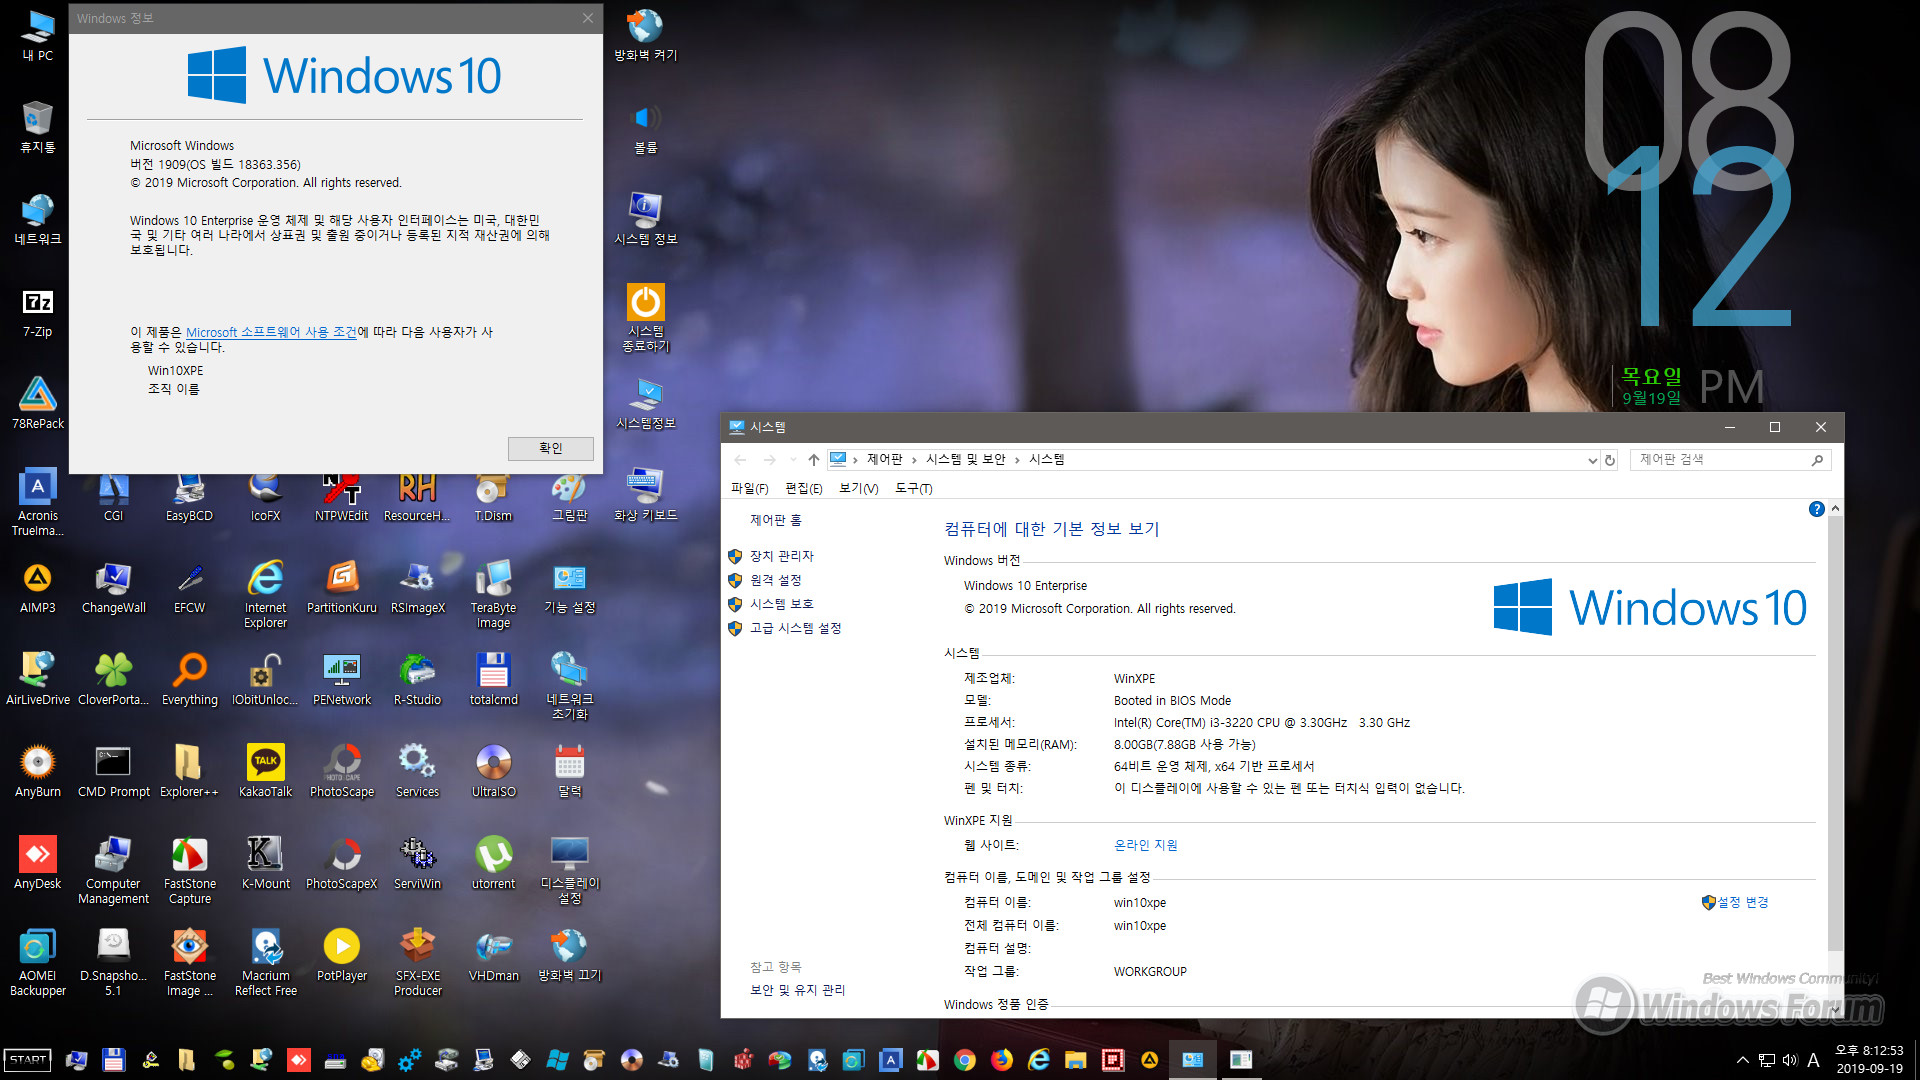Open the AOMEI Backupper desktop icon
1920x1080 pixels.
click(37, 962)
